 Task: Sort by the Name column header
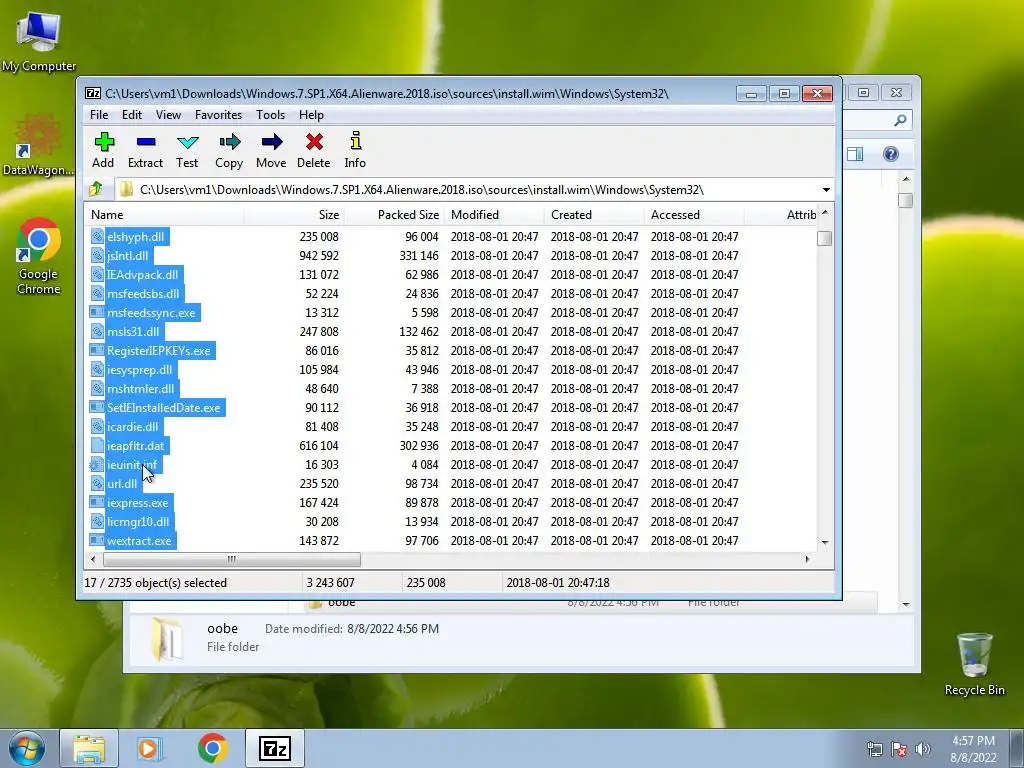tap(164, 215)
